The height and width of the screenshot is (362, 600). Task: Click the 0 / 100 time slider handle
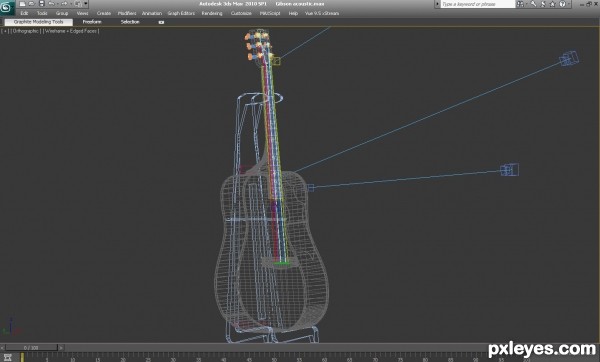coord(31,348)
